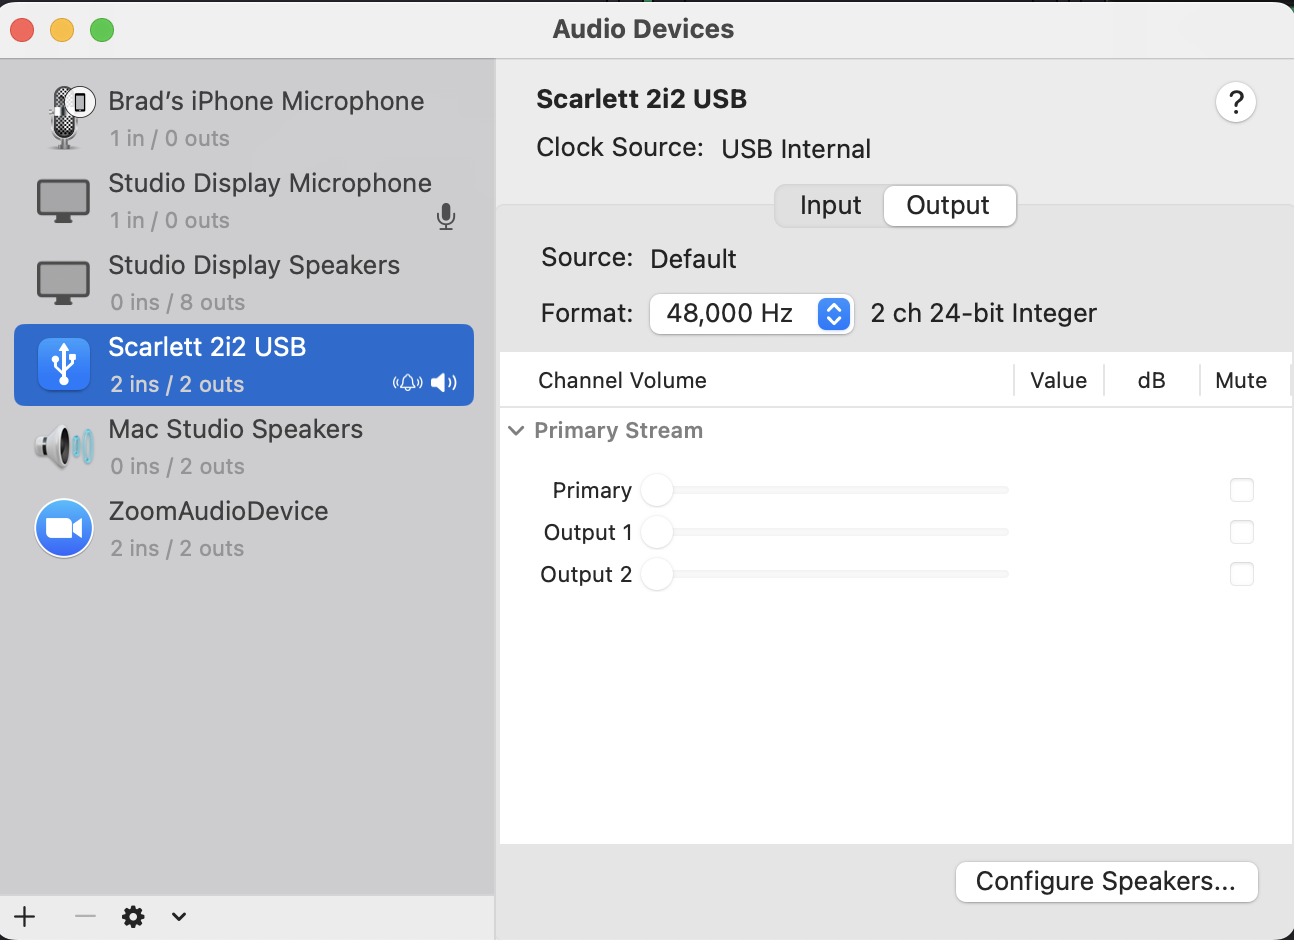Open the 48,000 Hz format dropdown
Viewport: 1294px width, 940px height.
point(752,314)
